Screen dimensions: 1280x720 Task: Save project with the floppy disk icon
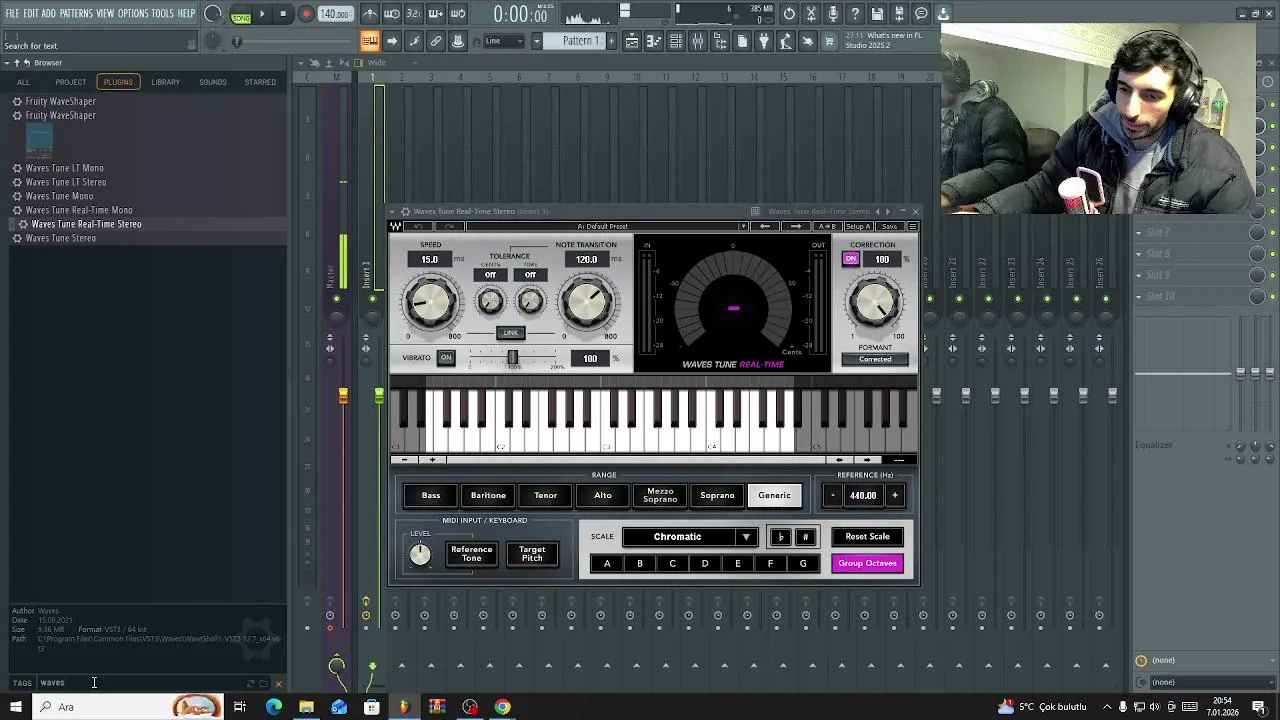pyautogui.click(x=877, y=14)
